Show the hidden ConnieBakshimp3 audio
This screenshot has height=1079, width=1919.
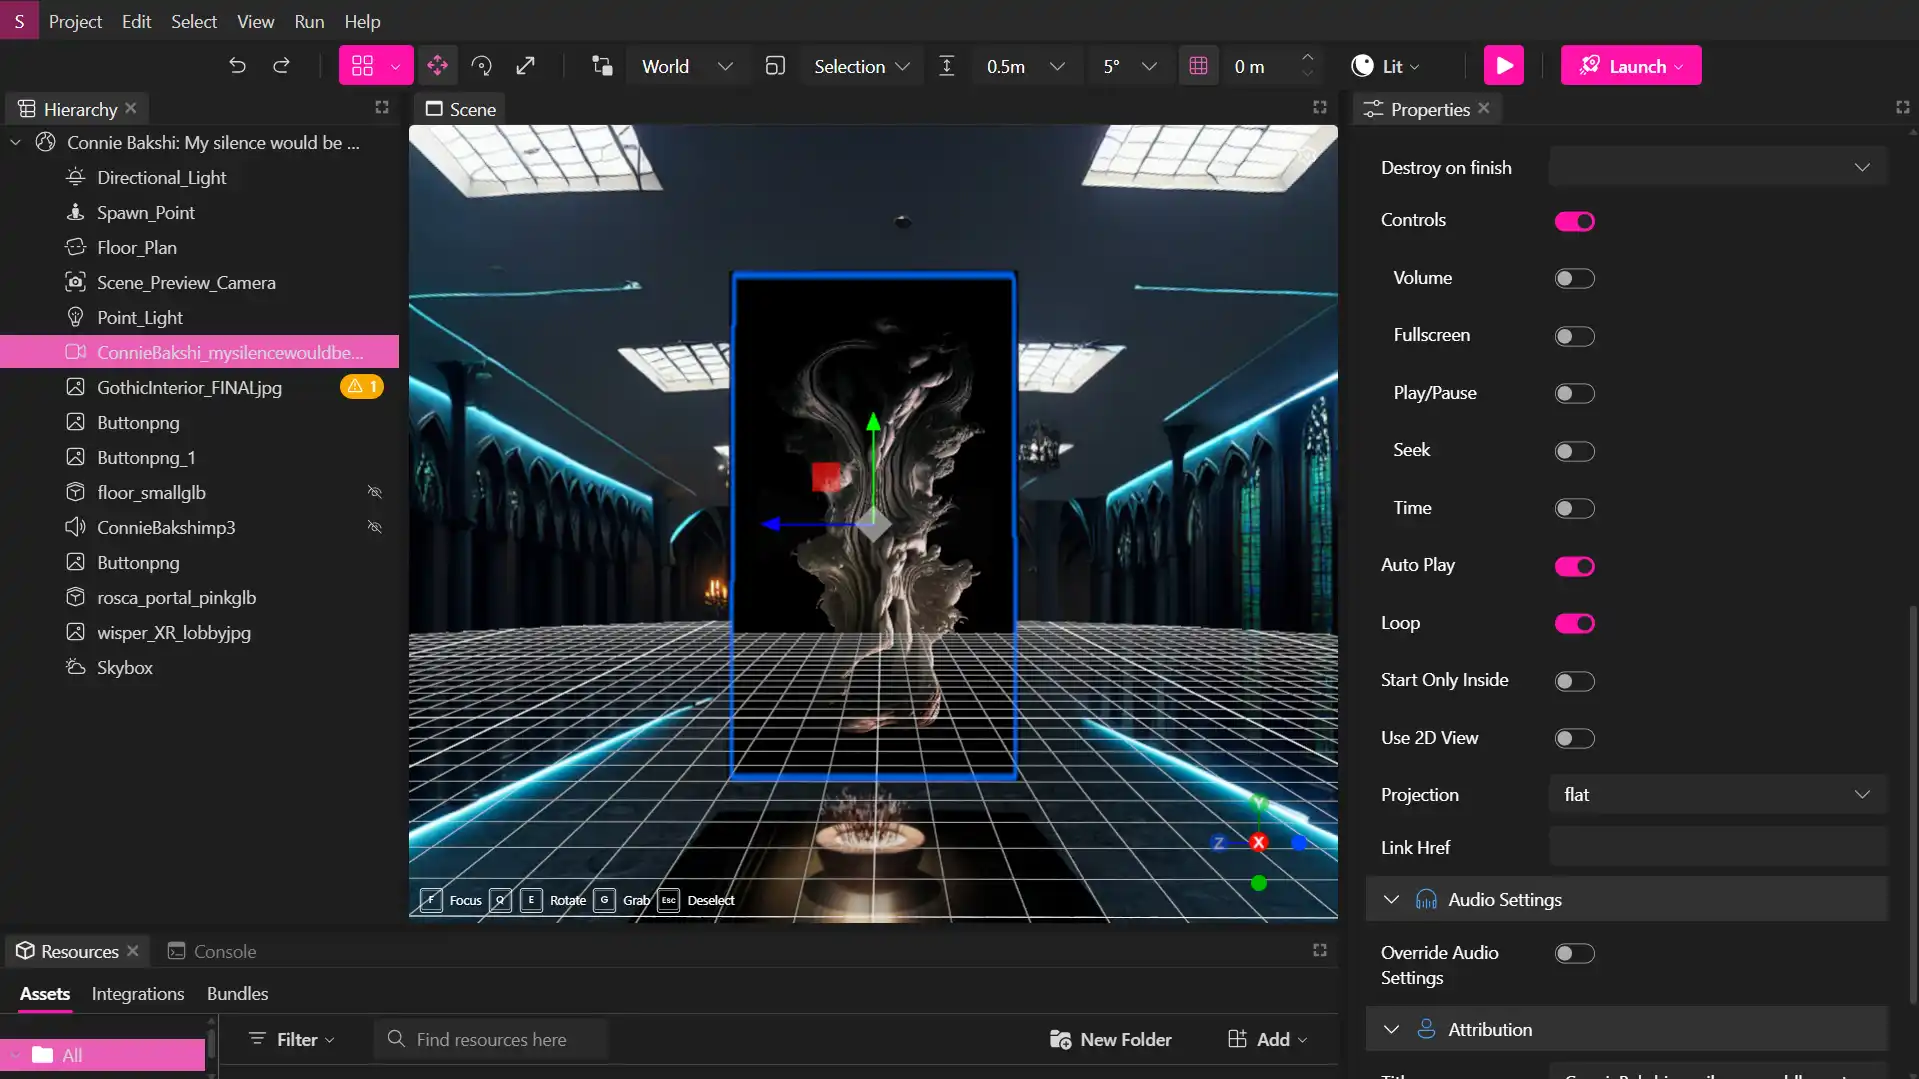375,527
